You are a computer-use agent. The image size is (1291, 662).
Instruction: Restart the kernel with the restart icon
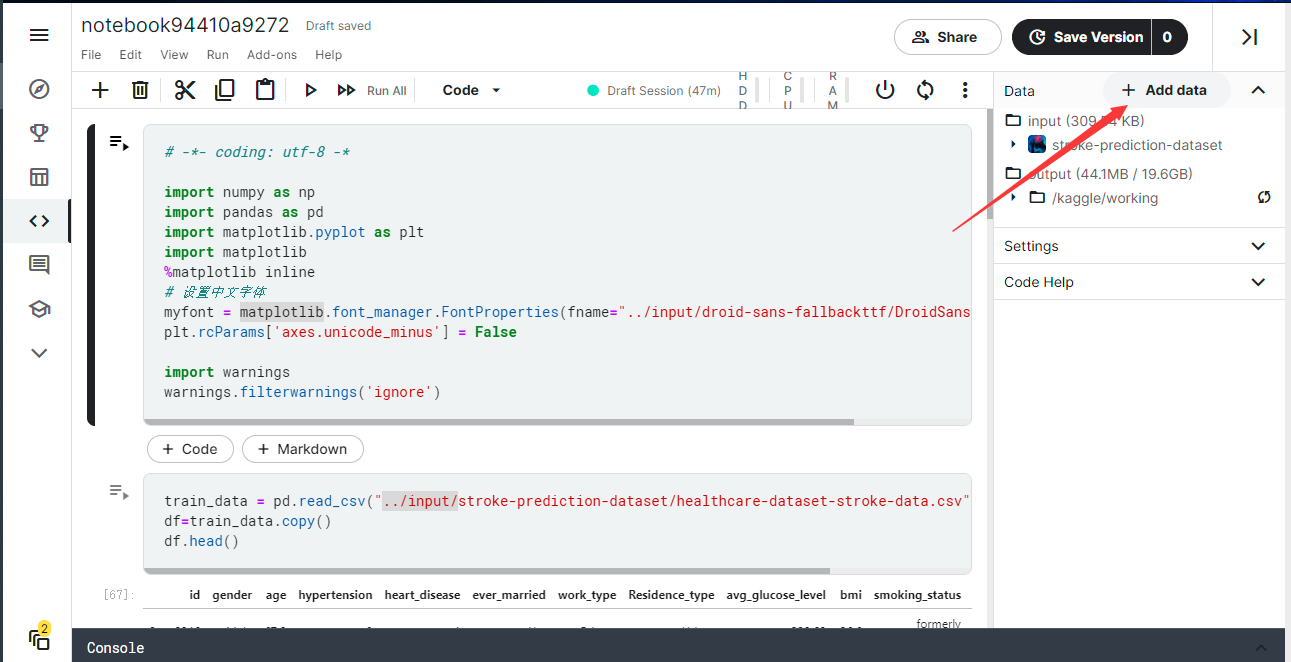[925, 90]
